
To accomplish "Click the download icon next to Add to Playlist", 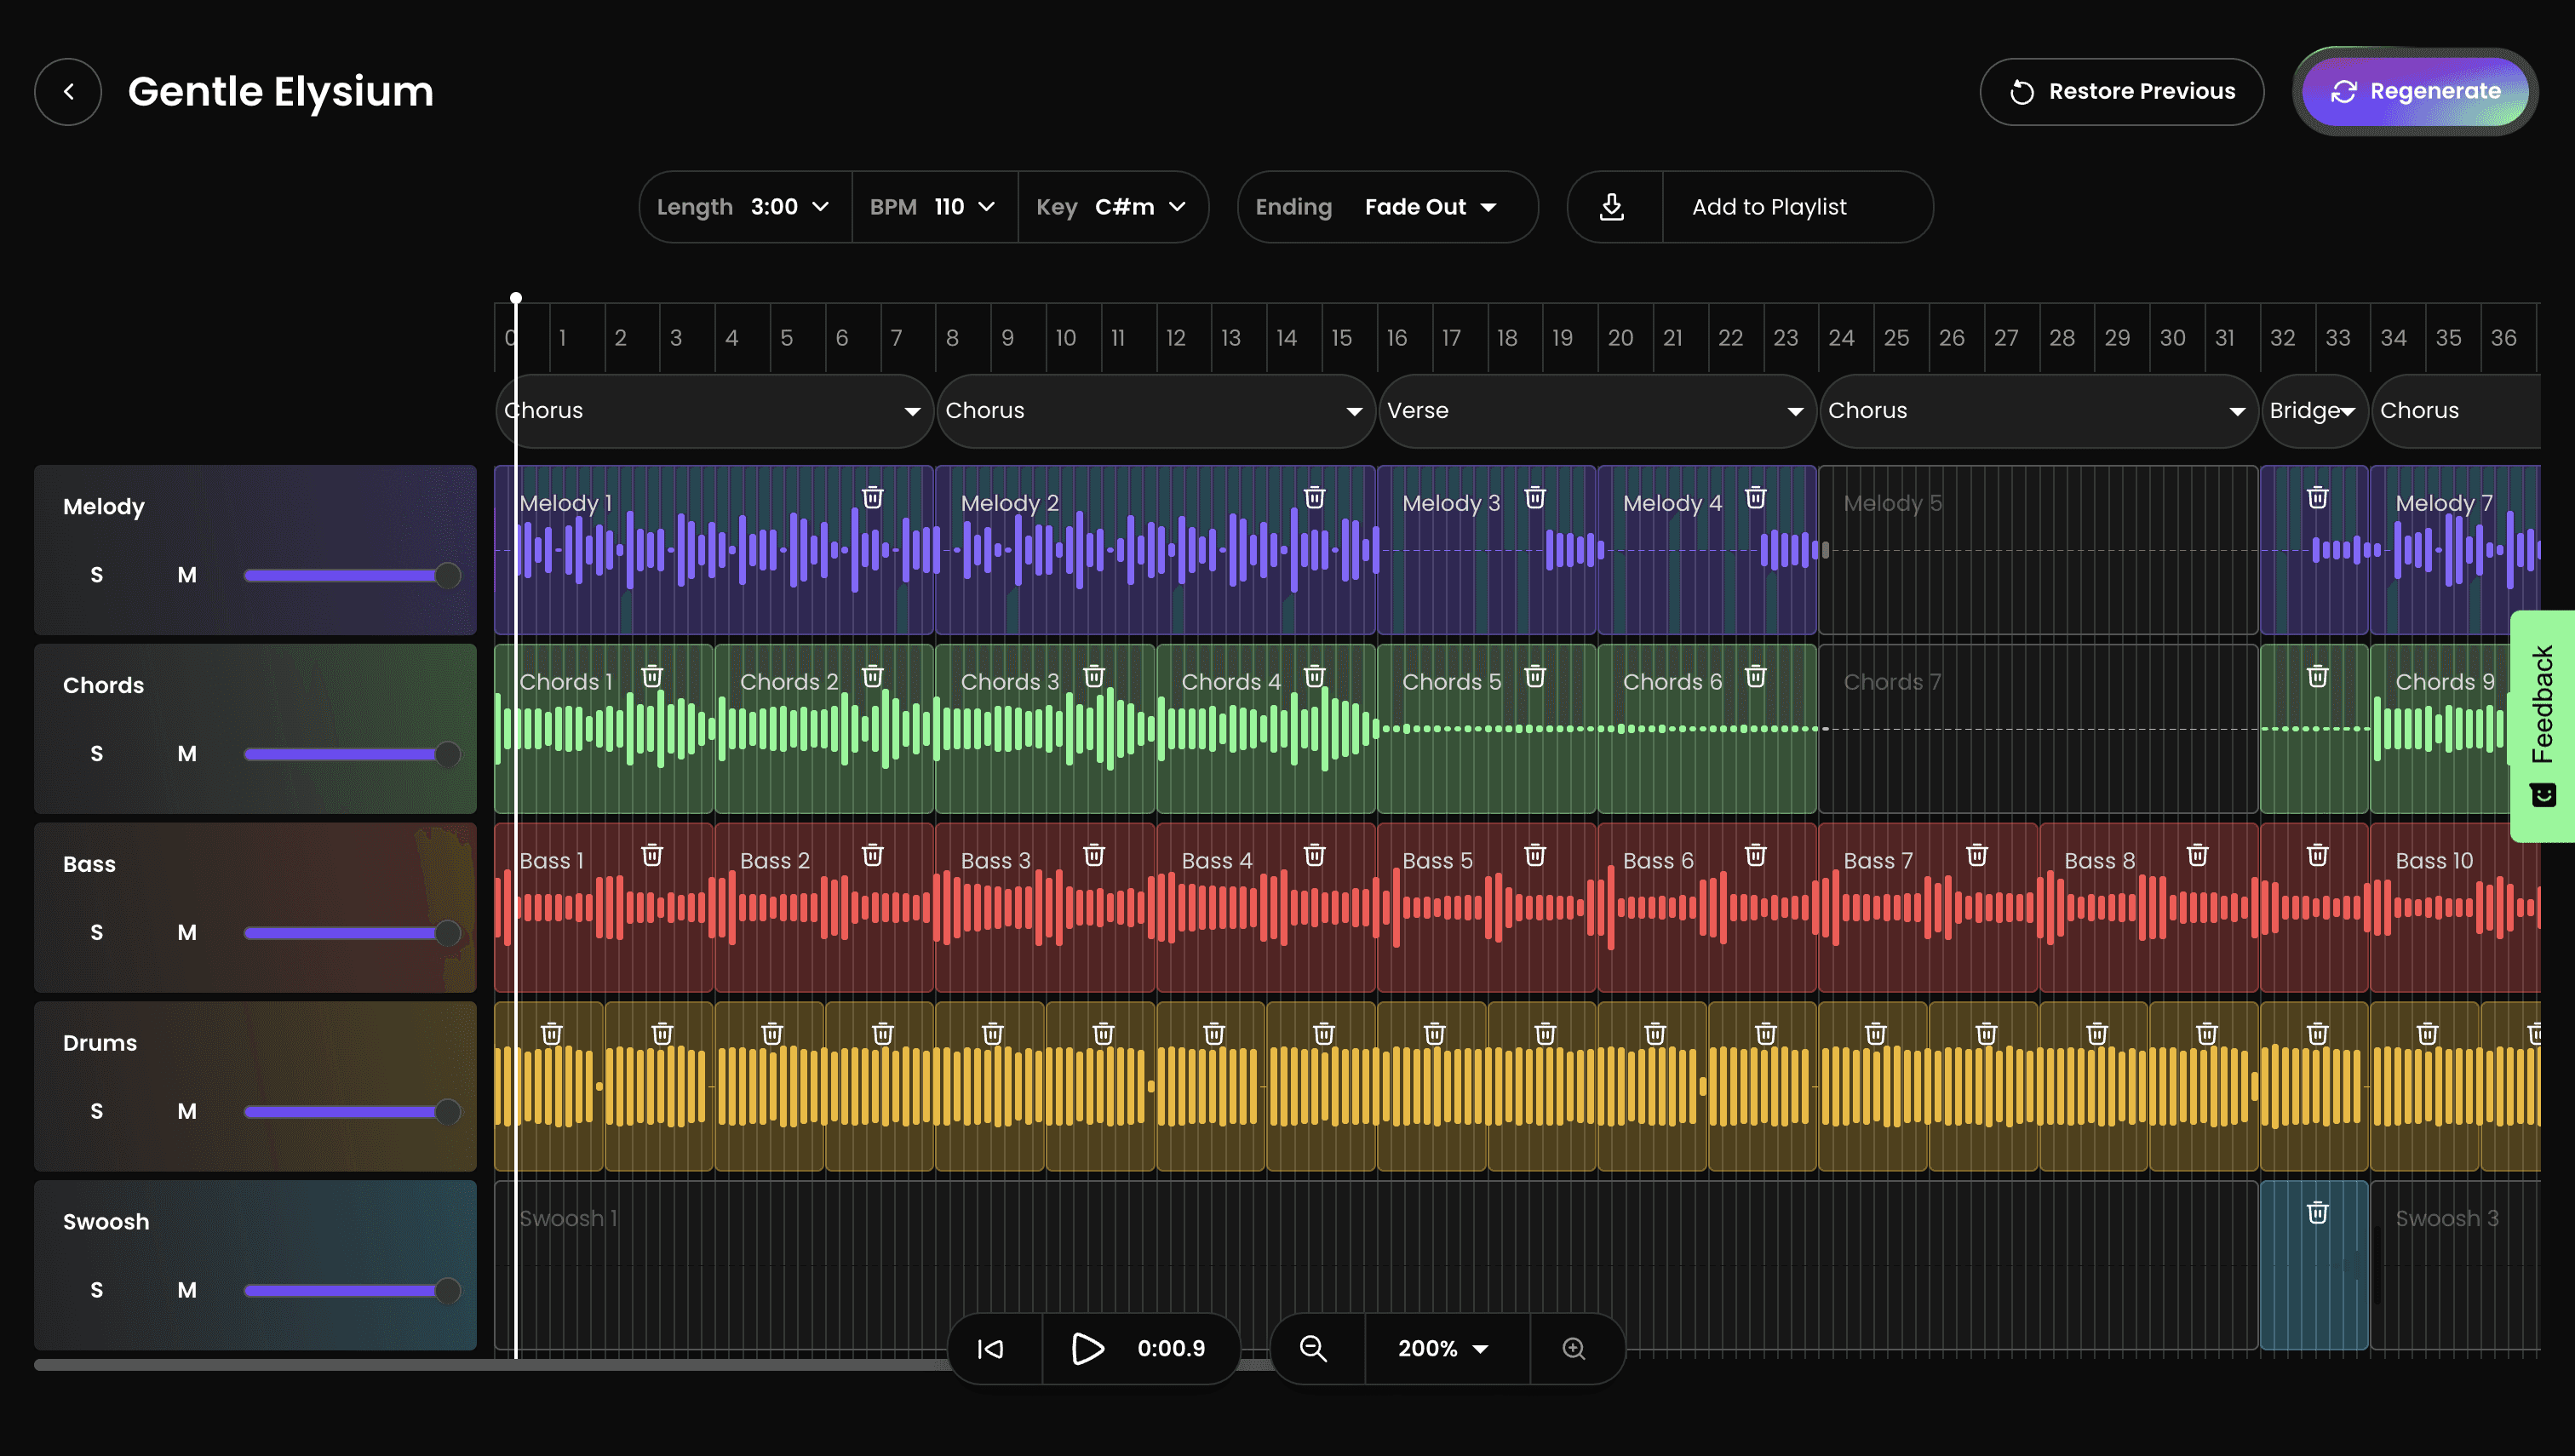I will point(1612,207).
